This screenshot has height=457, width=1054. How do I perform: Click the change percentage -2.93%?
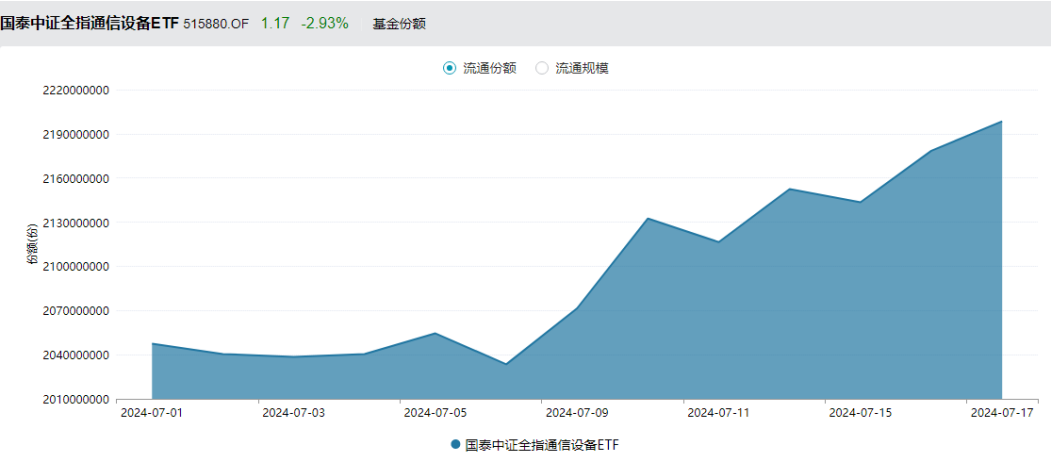pos(325,24)
